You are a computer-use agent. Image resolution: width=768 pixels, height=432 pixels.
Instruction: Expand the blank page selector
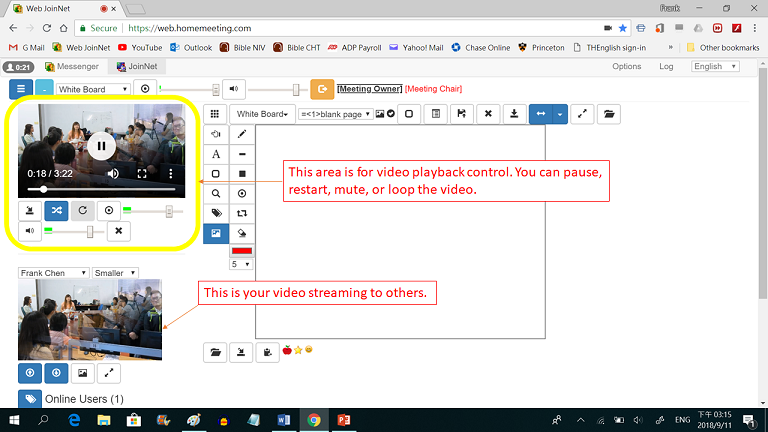click(x=336, y=114)
